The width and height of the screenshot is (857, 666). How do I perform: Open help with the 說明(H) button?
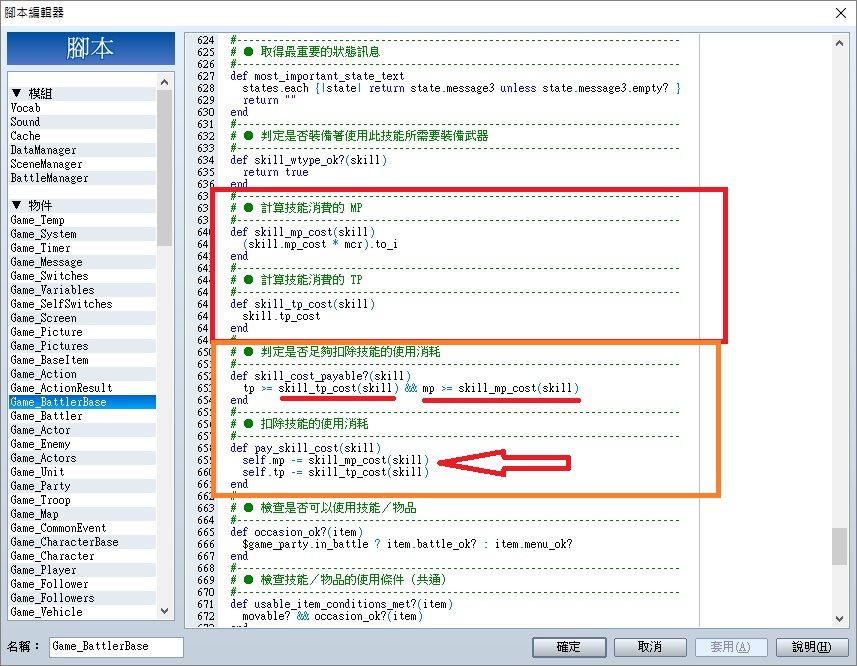pyautogui.click(x=812, y=647)
